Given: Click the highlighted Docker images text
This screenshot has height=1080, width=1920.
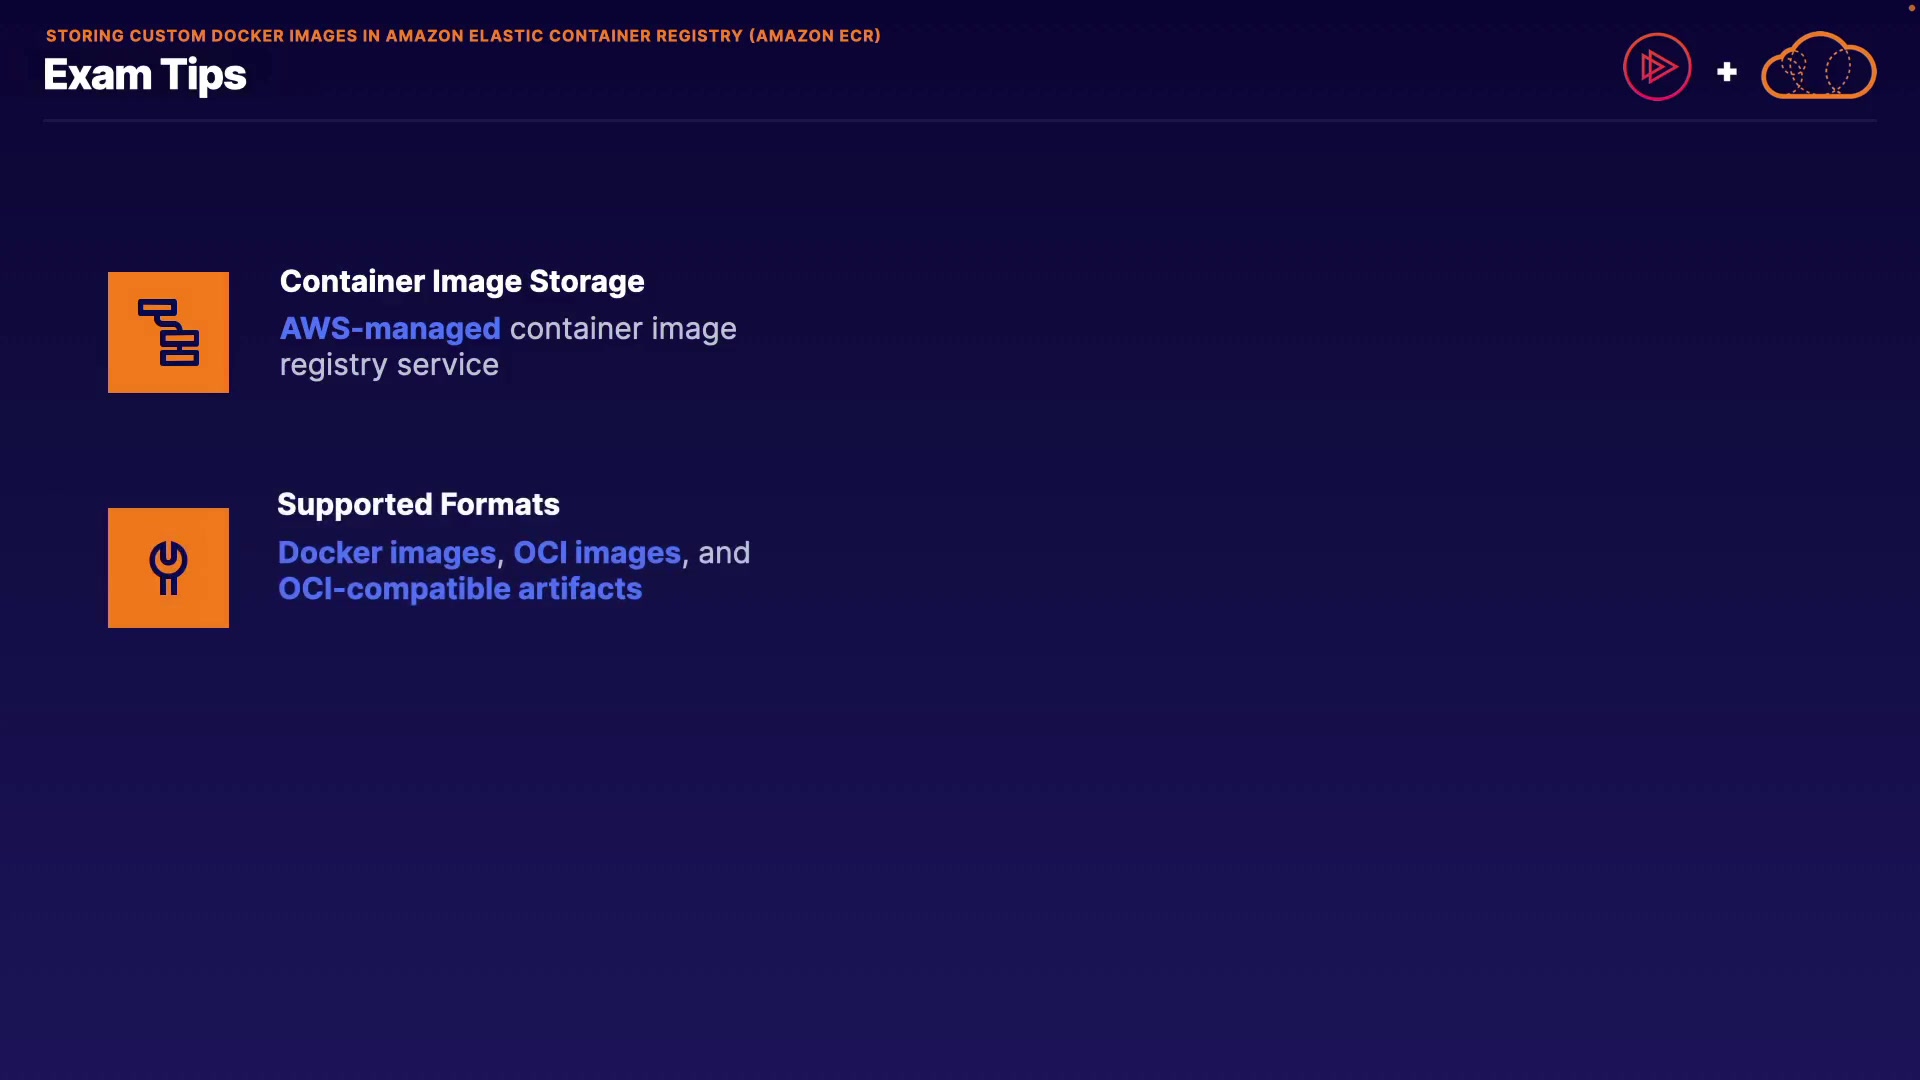Looking at the screenshot, I should pyautogui.click(x=387, y=553).
